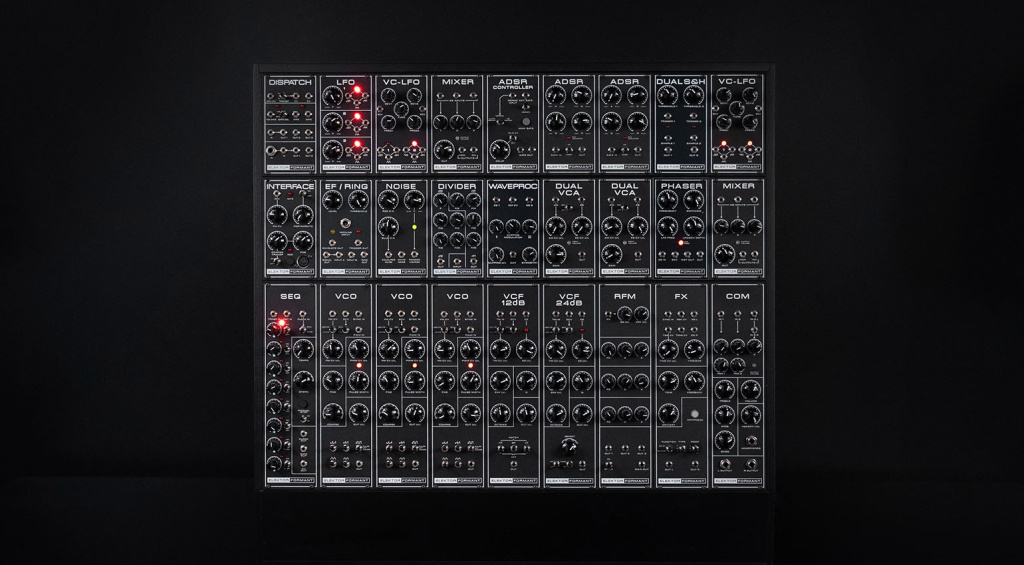Click the Threshold knob on EF/RING module
The width and height of the screenshot is (1024, 565).
358,200
